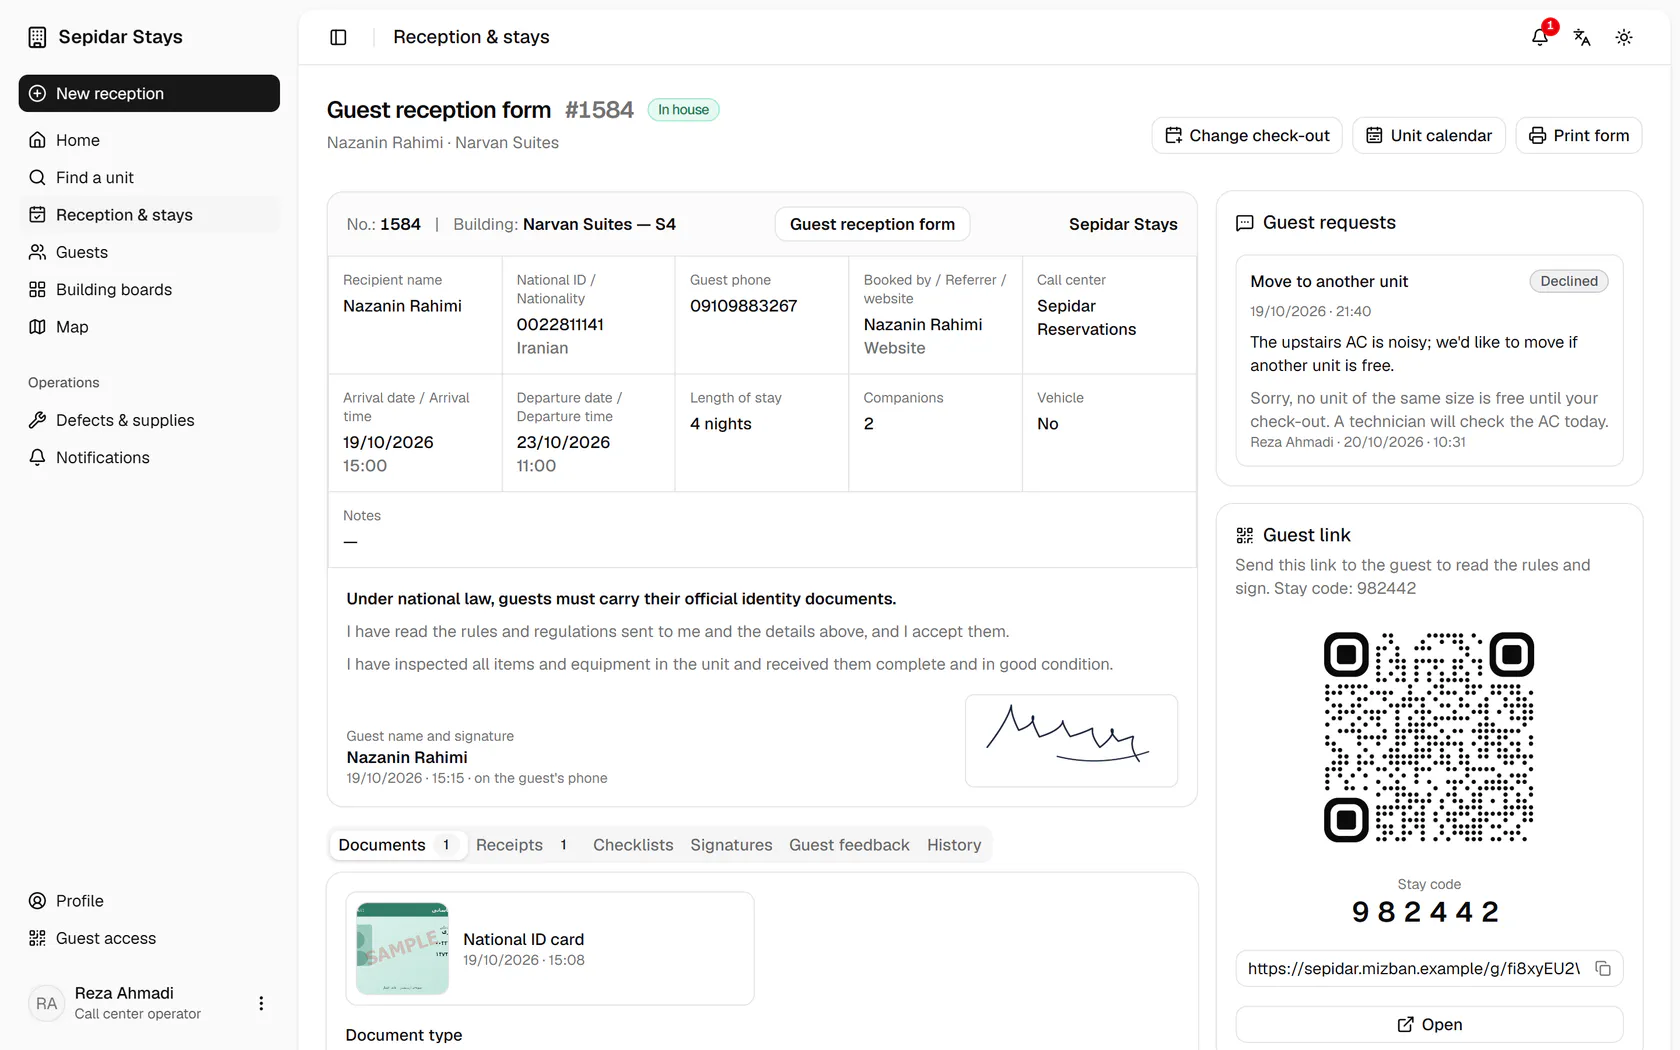
Task: Switch to the Receipts tab
Action: (523, 845)
